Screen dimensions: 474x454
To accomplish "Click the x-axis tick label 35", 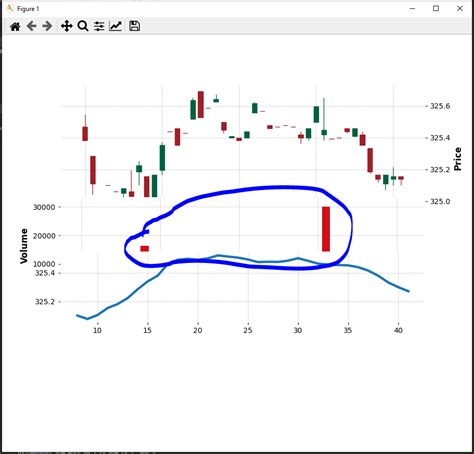I will pyautogui.click(x=348, y=330).
